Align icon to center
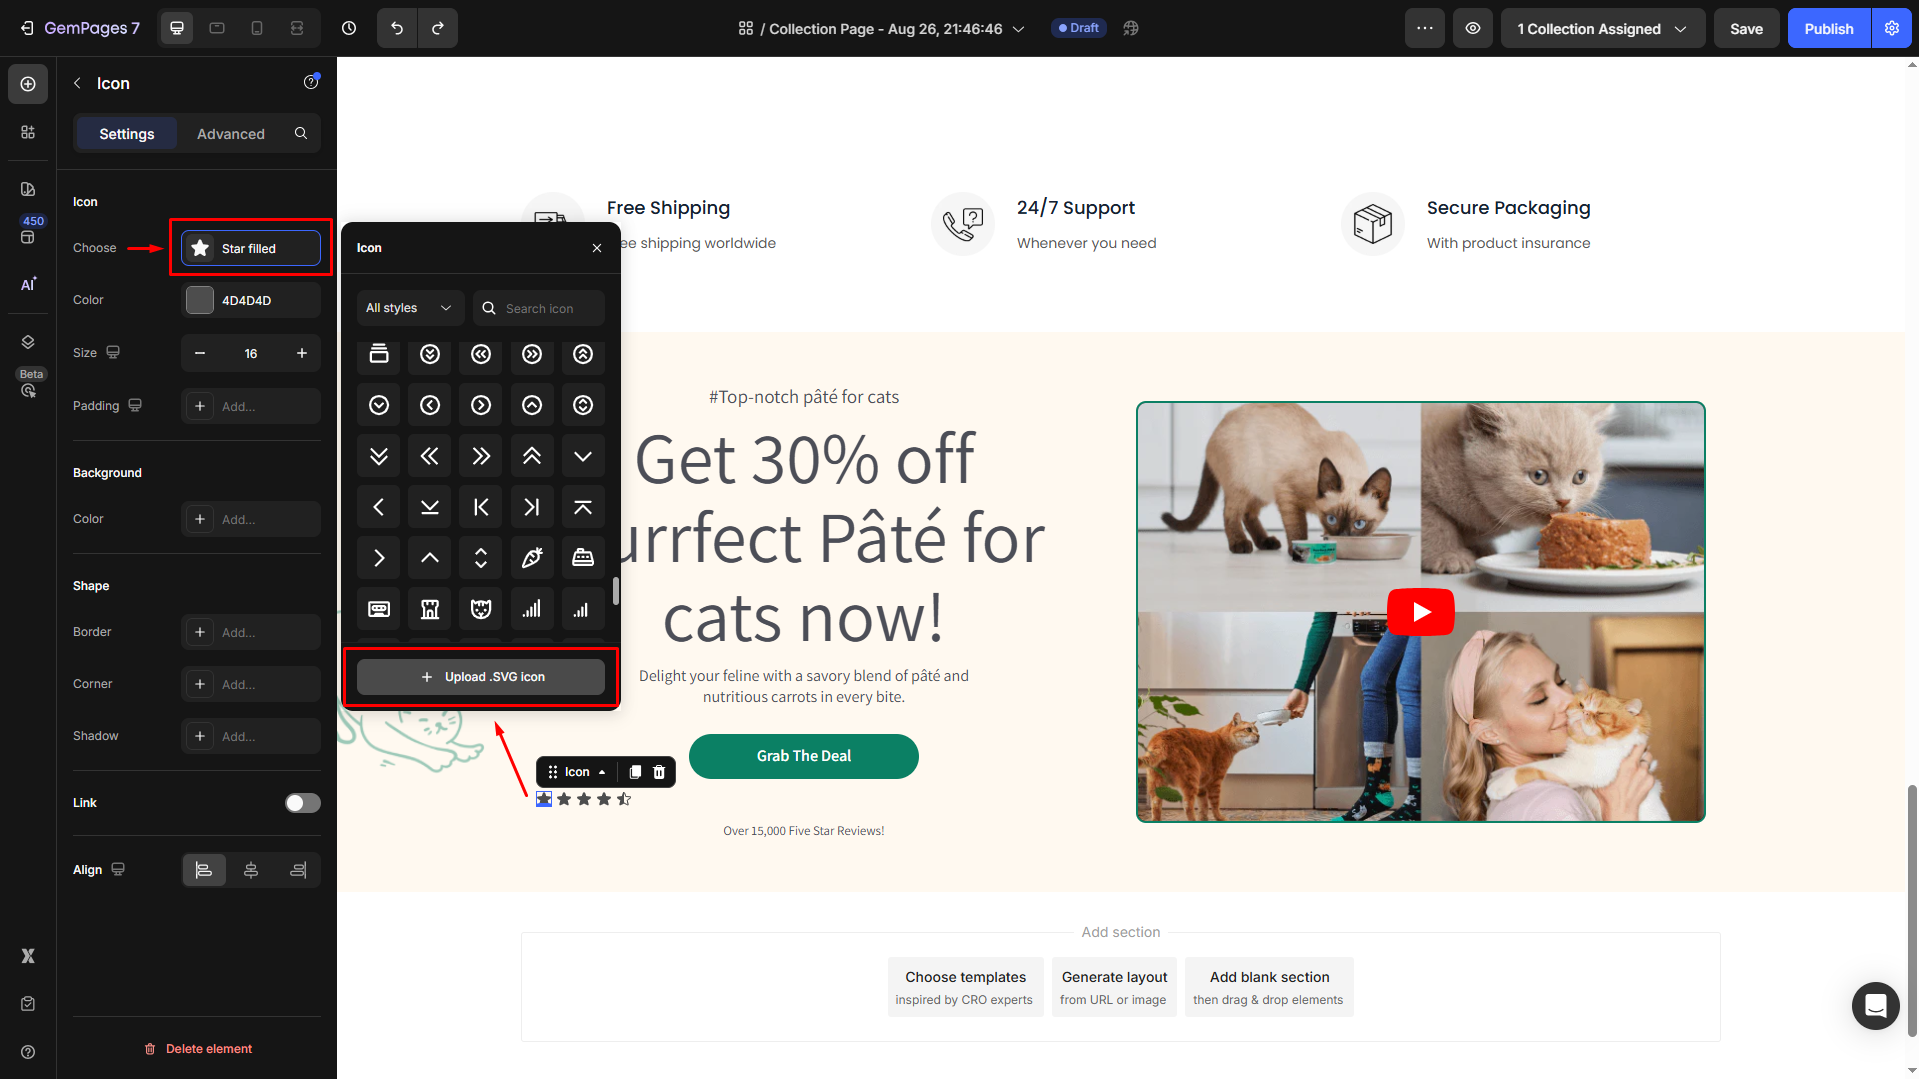 click(x=251, y=870)
